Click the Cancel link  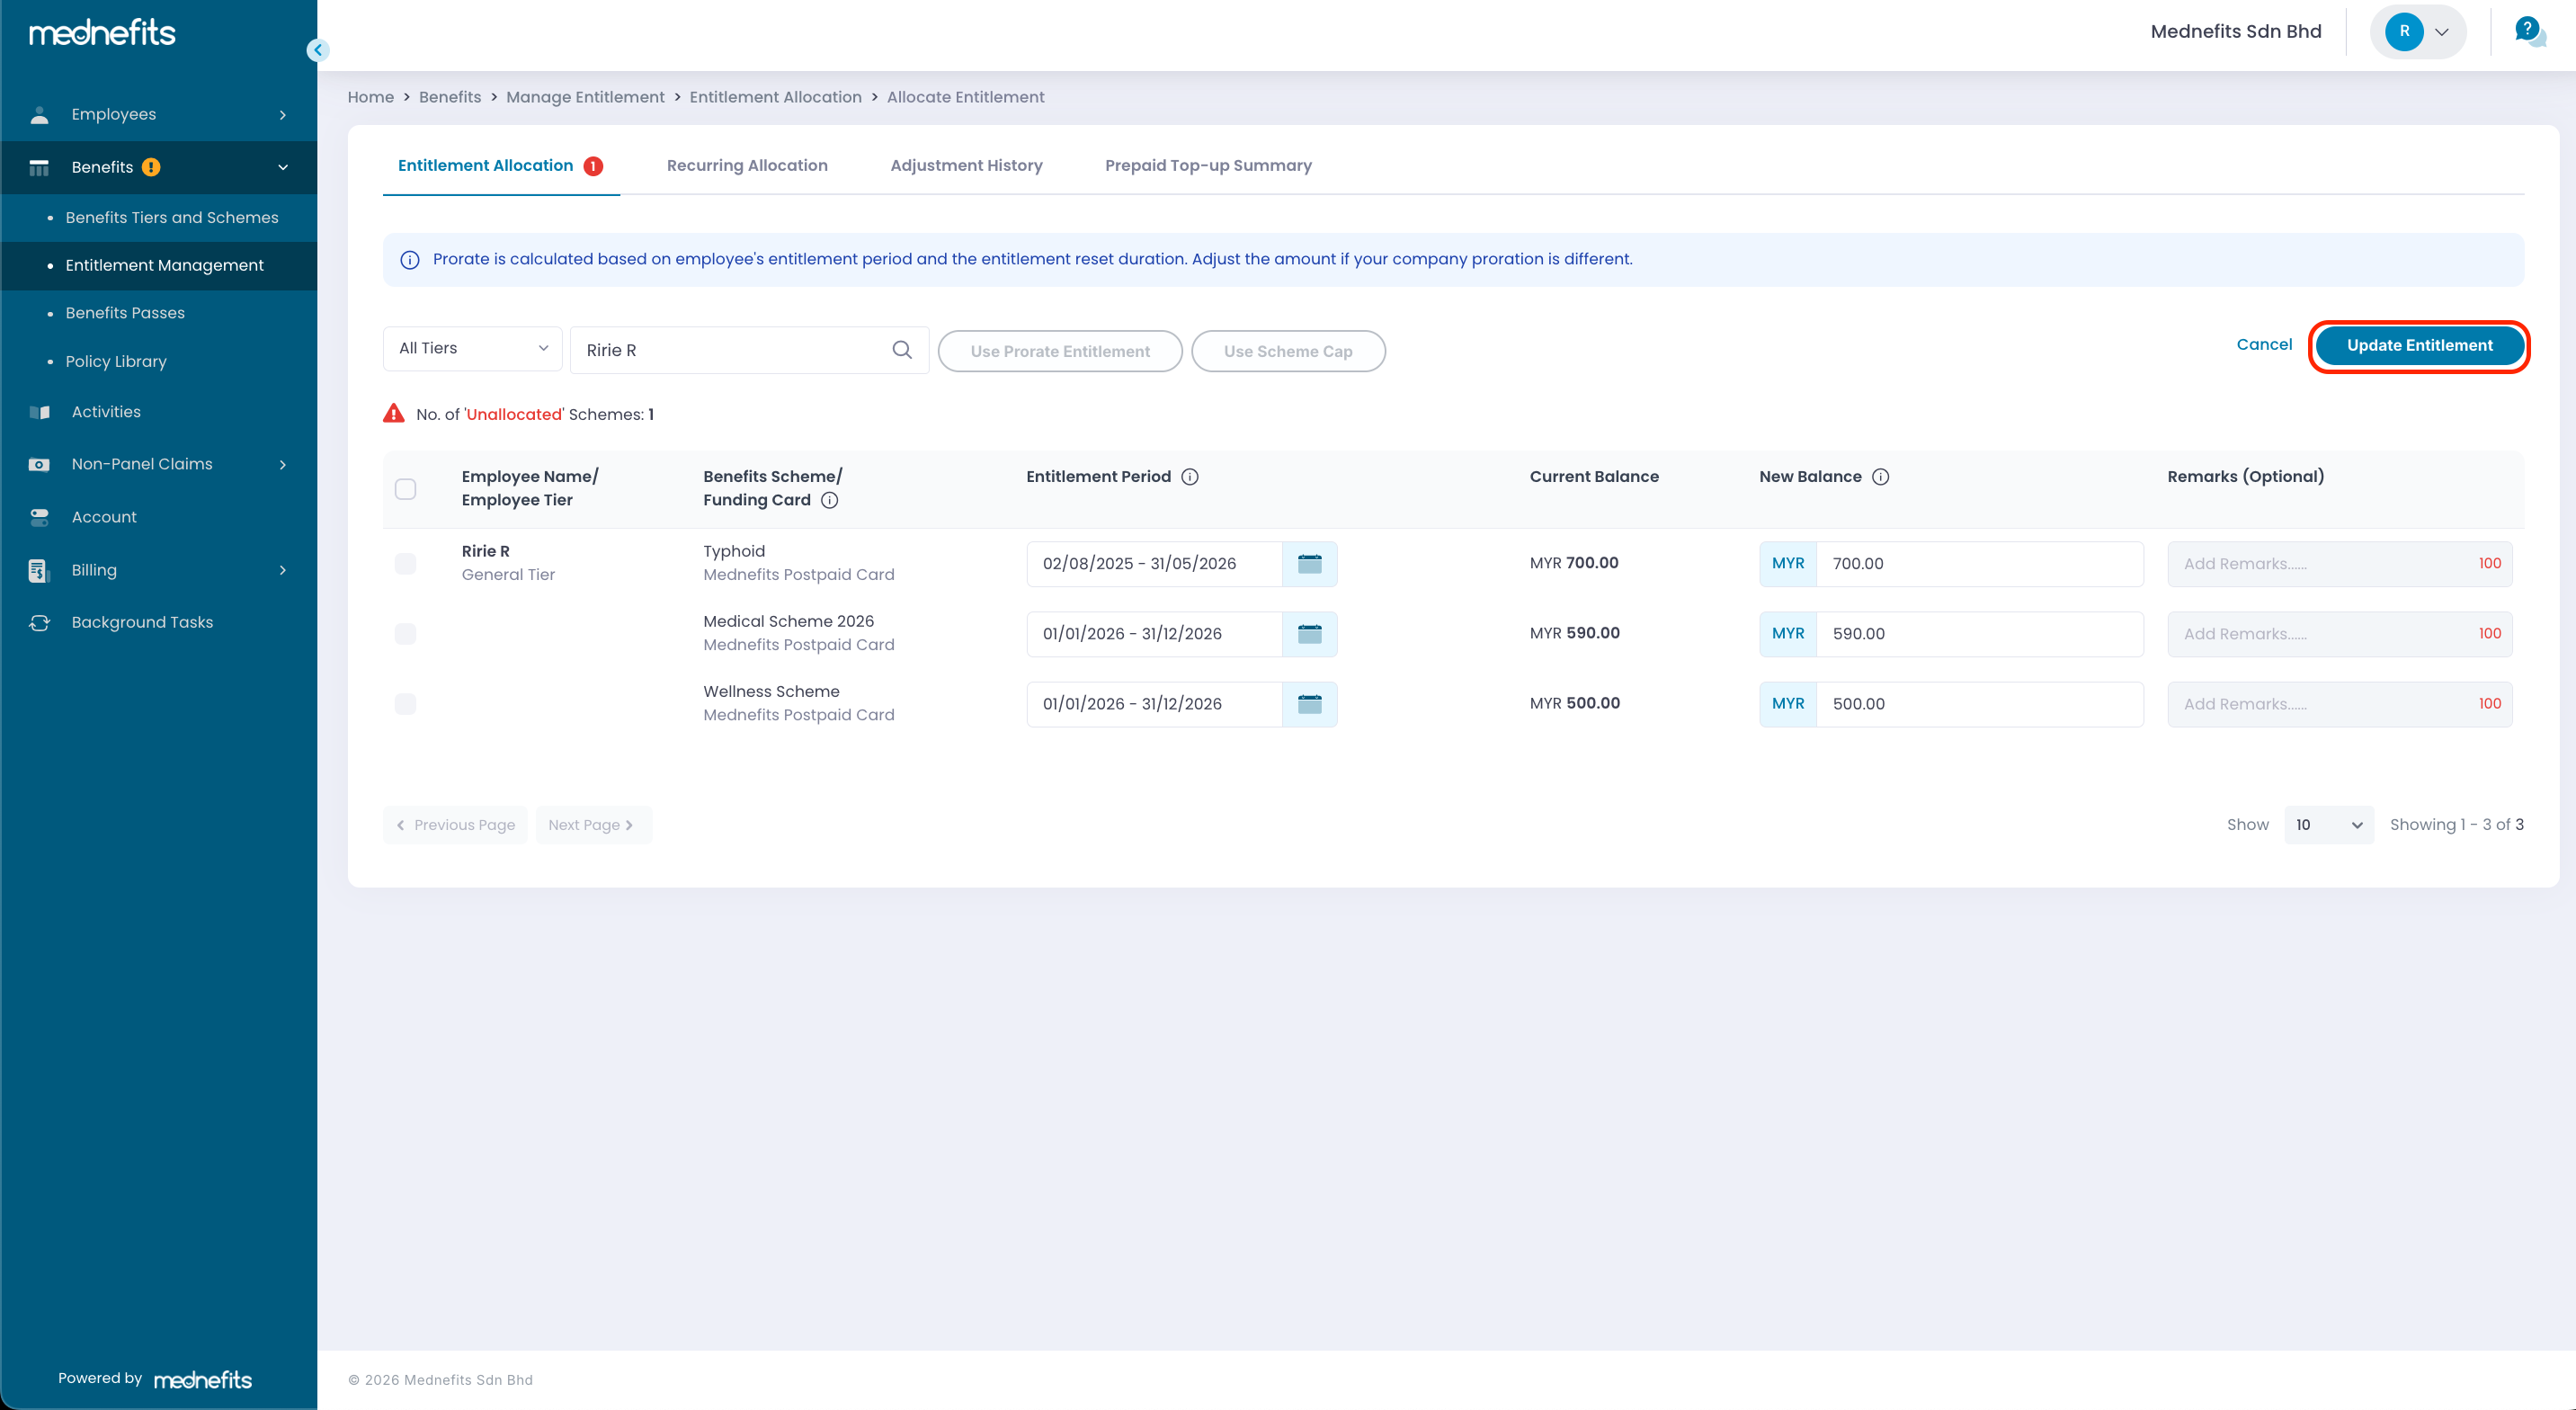click(2264, 345)
